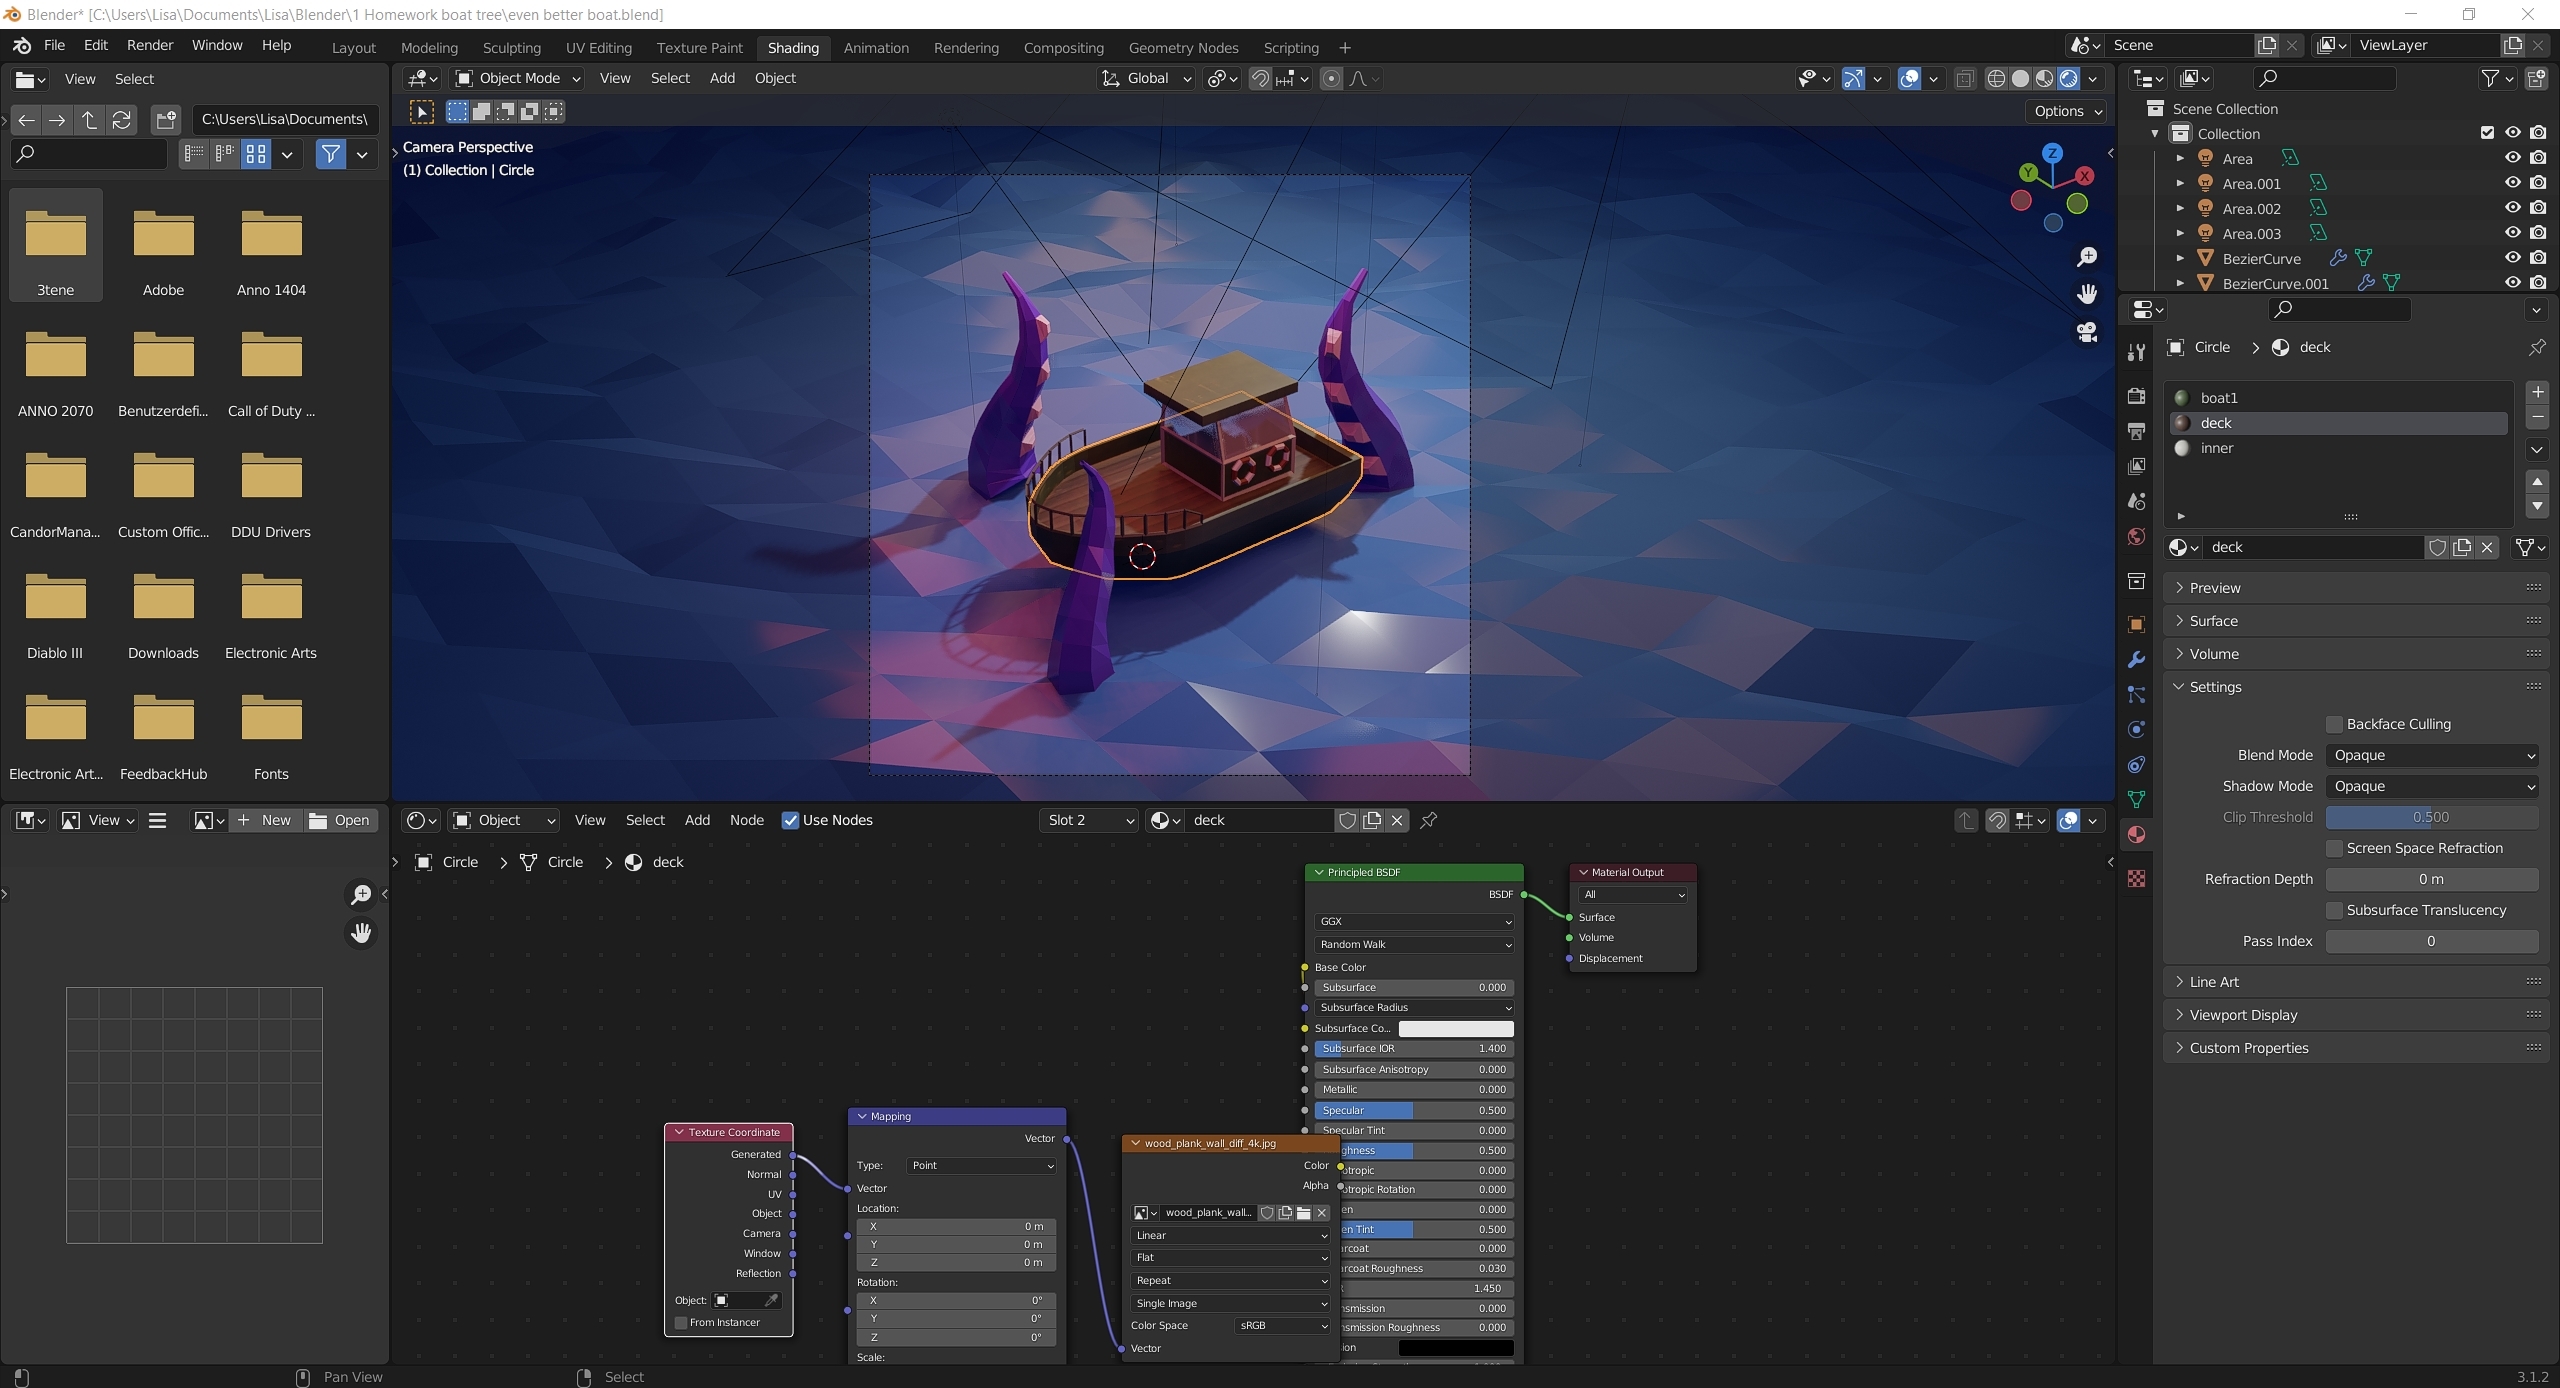This screenshot has height=1388, width=2560.
Task: Click the New image button
Action: point(265,820)
